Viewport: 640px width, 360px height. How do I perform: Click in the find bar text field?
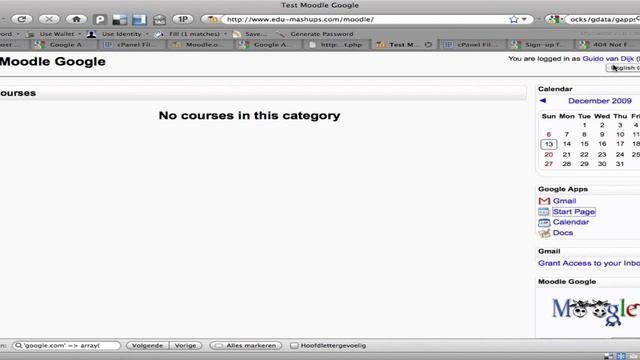[x=66, y=345]
